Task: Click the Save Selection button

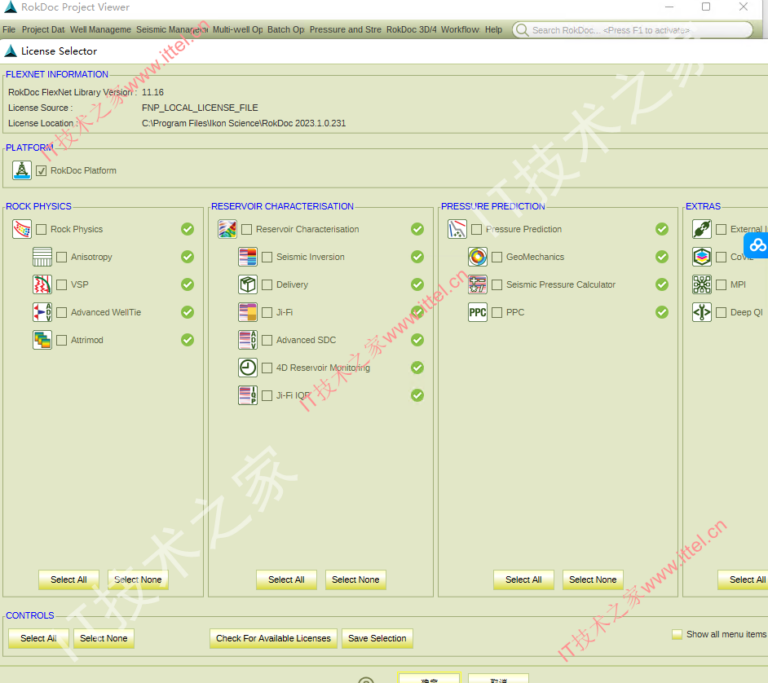Action: (x=376, y=638)
